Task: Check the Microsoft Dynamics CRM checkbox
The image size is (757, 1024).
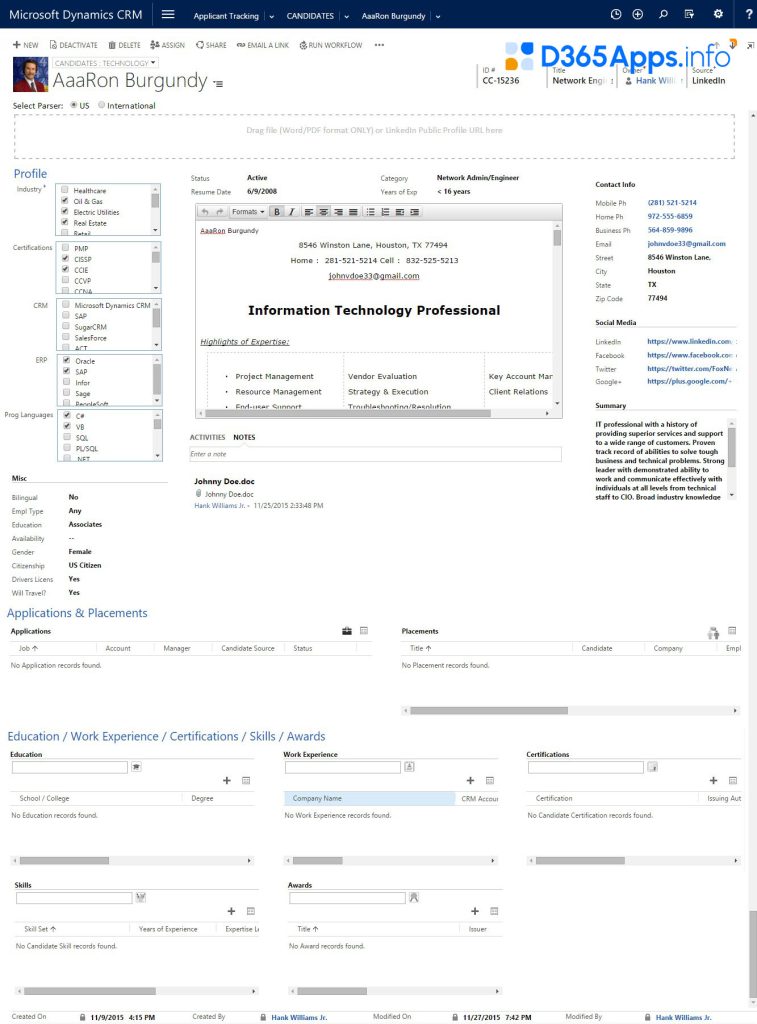Action: pos(66,305)
